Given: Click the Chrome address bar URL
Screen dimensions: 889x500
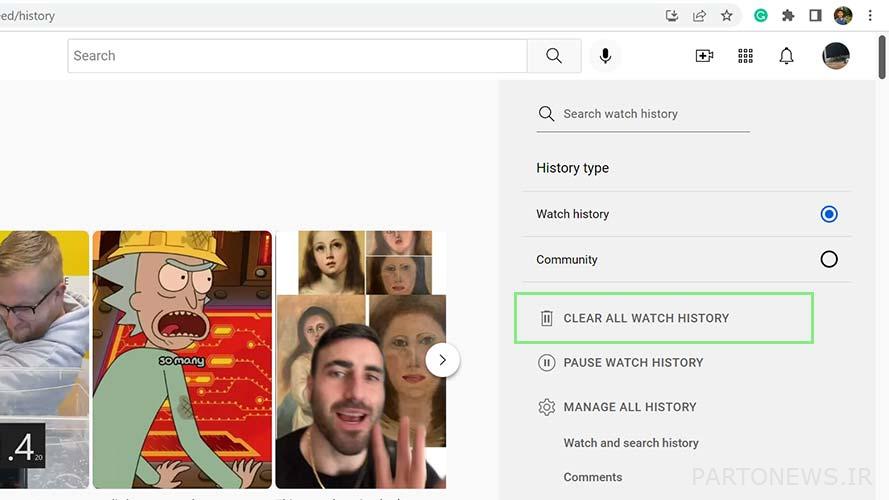Looking at the screenshot, I should (x=27, y=16).
